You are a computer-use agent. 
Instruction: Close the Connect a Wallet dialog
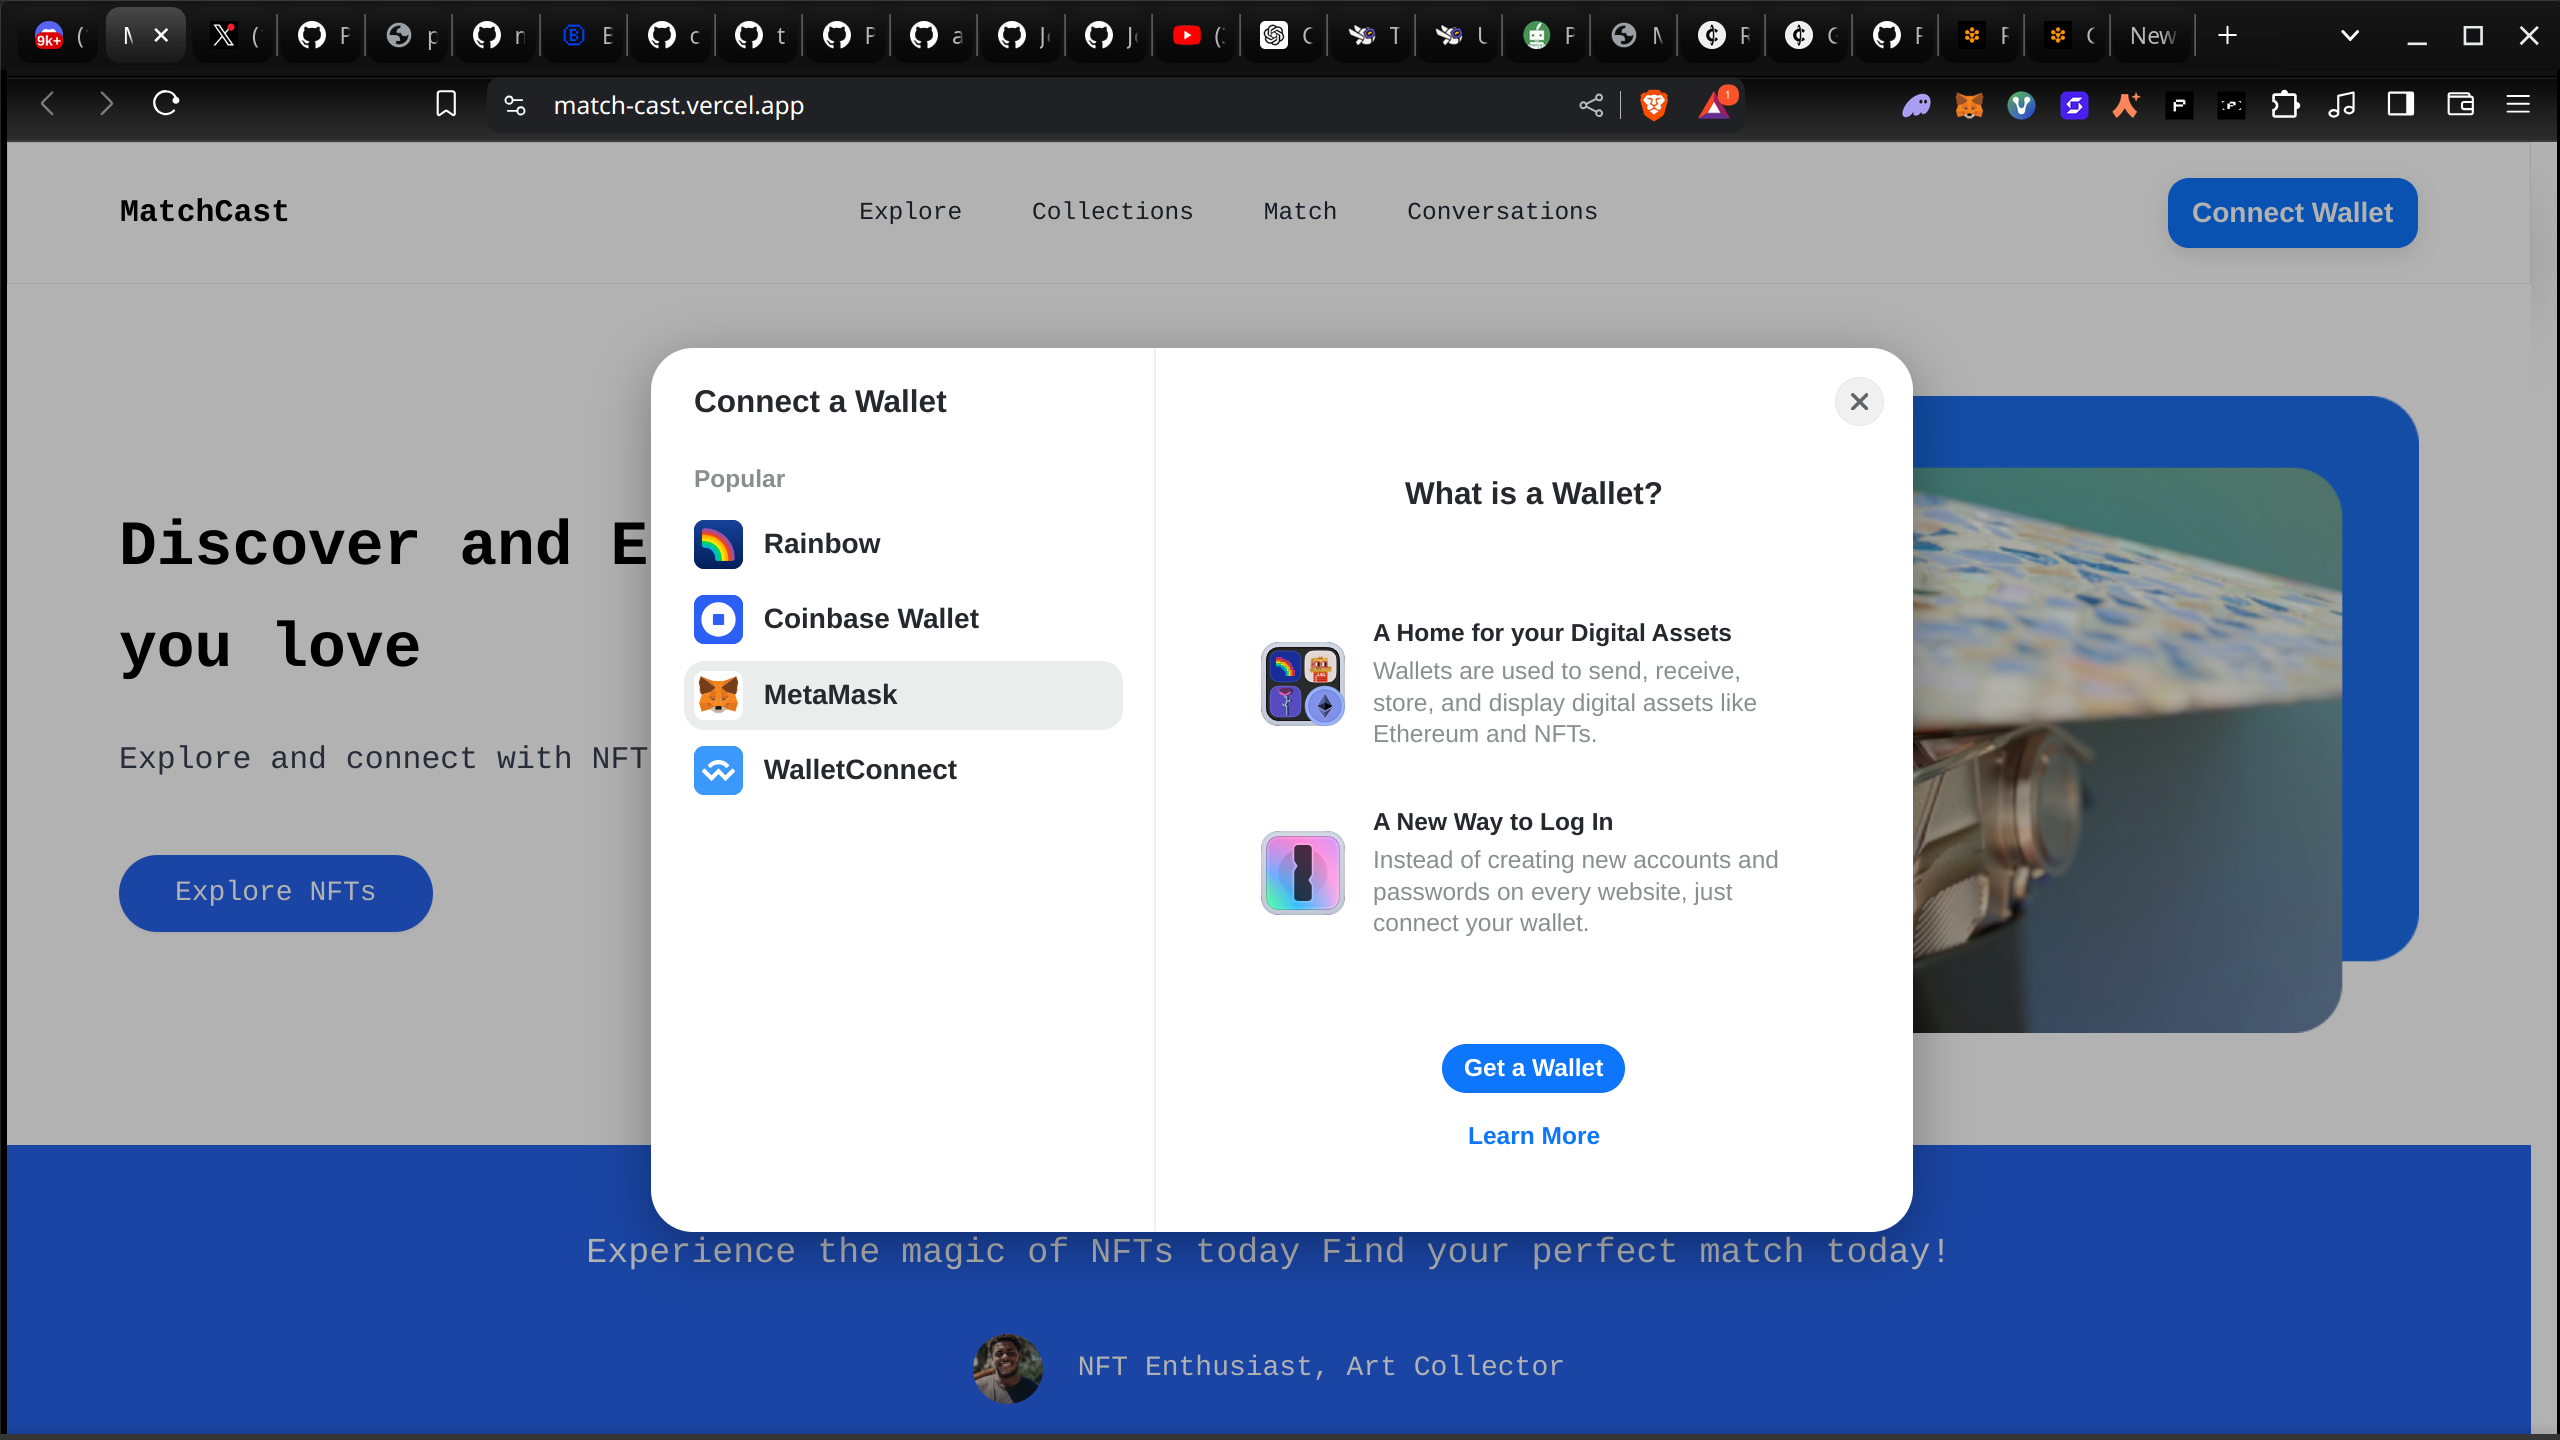coord(1859,402)
